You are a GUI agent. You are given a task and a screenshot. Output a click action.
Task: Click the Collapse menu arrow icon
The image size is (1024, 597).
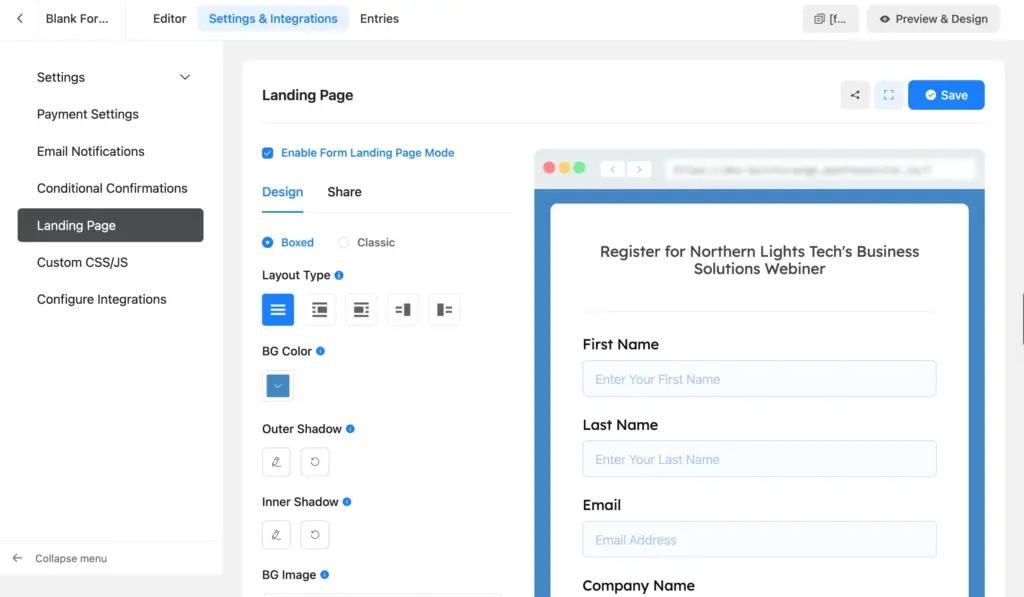pyautogui.click(x=18, y=558)
